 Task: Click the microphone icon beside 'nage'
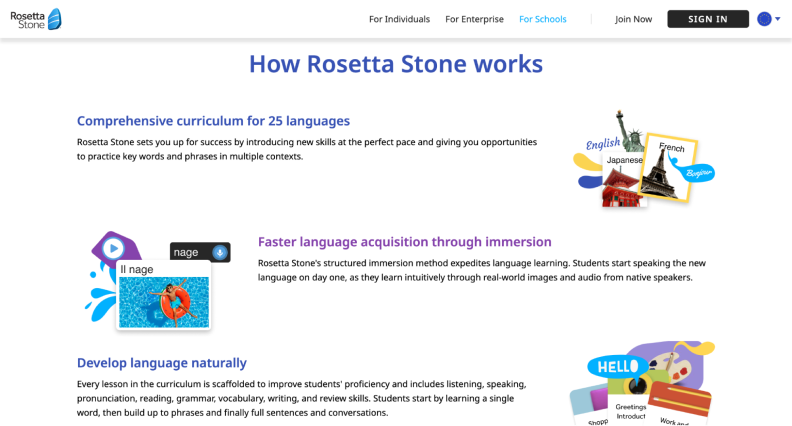click(220, 252)
